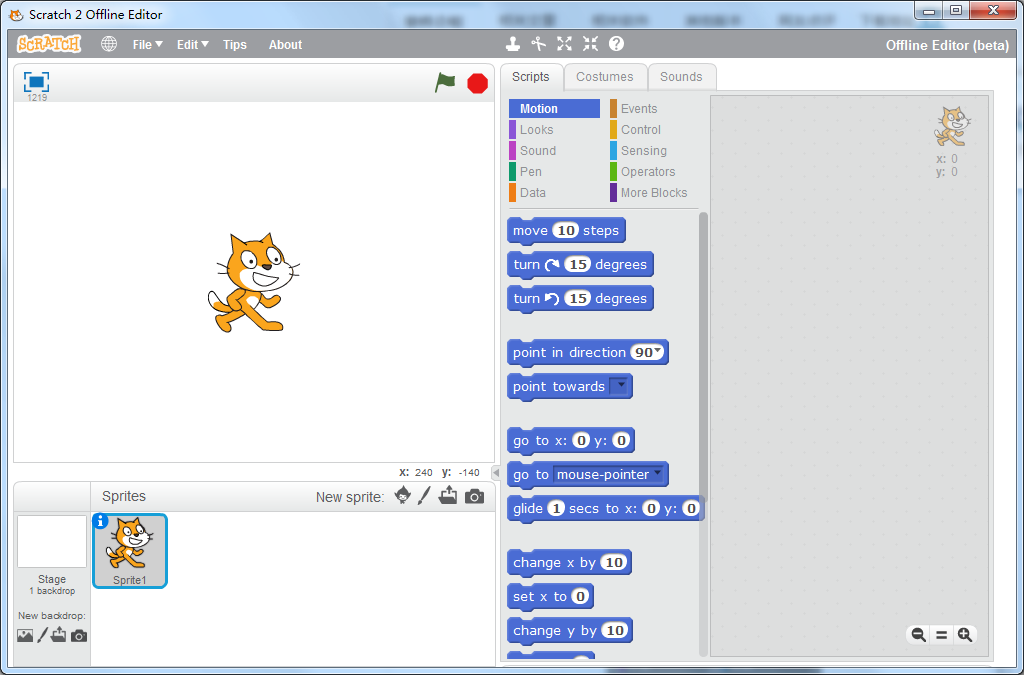Switch to the Scripts tab
Image resolution: width=1024 pixels, height=675 pixels.
[530, 76]
